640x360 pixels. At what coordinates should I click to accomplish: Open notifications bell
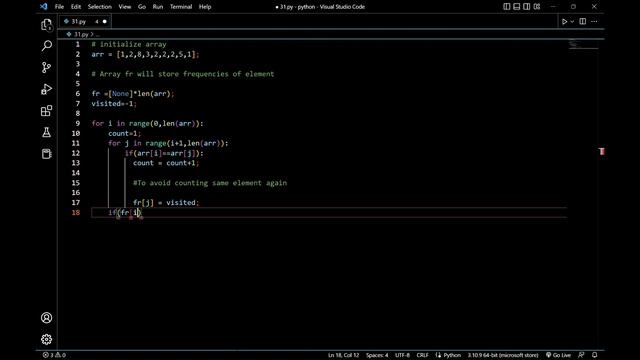[595, 355]
